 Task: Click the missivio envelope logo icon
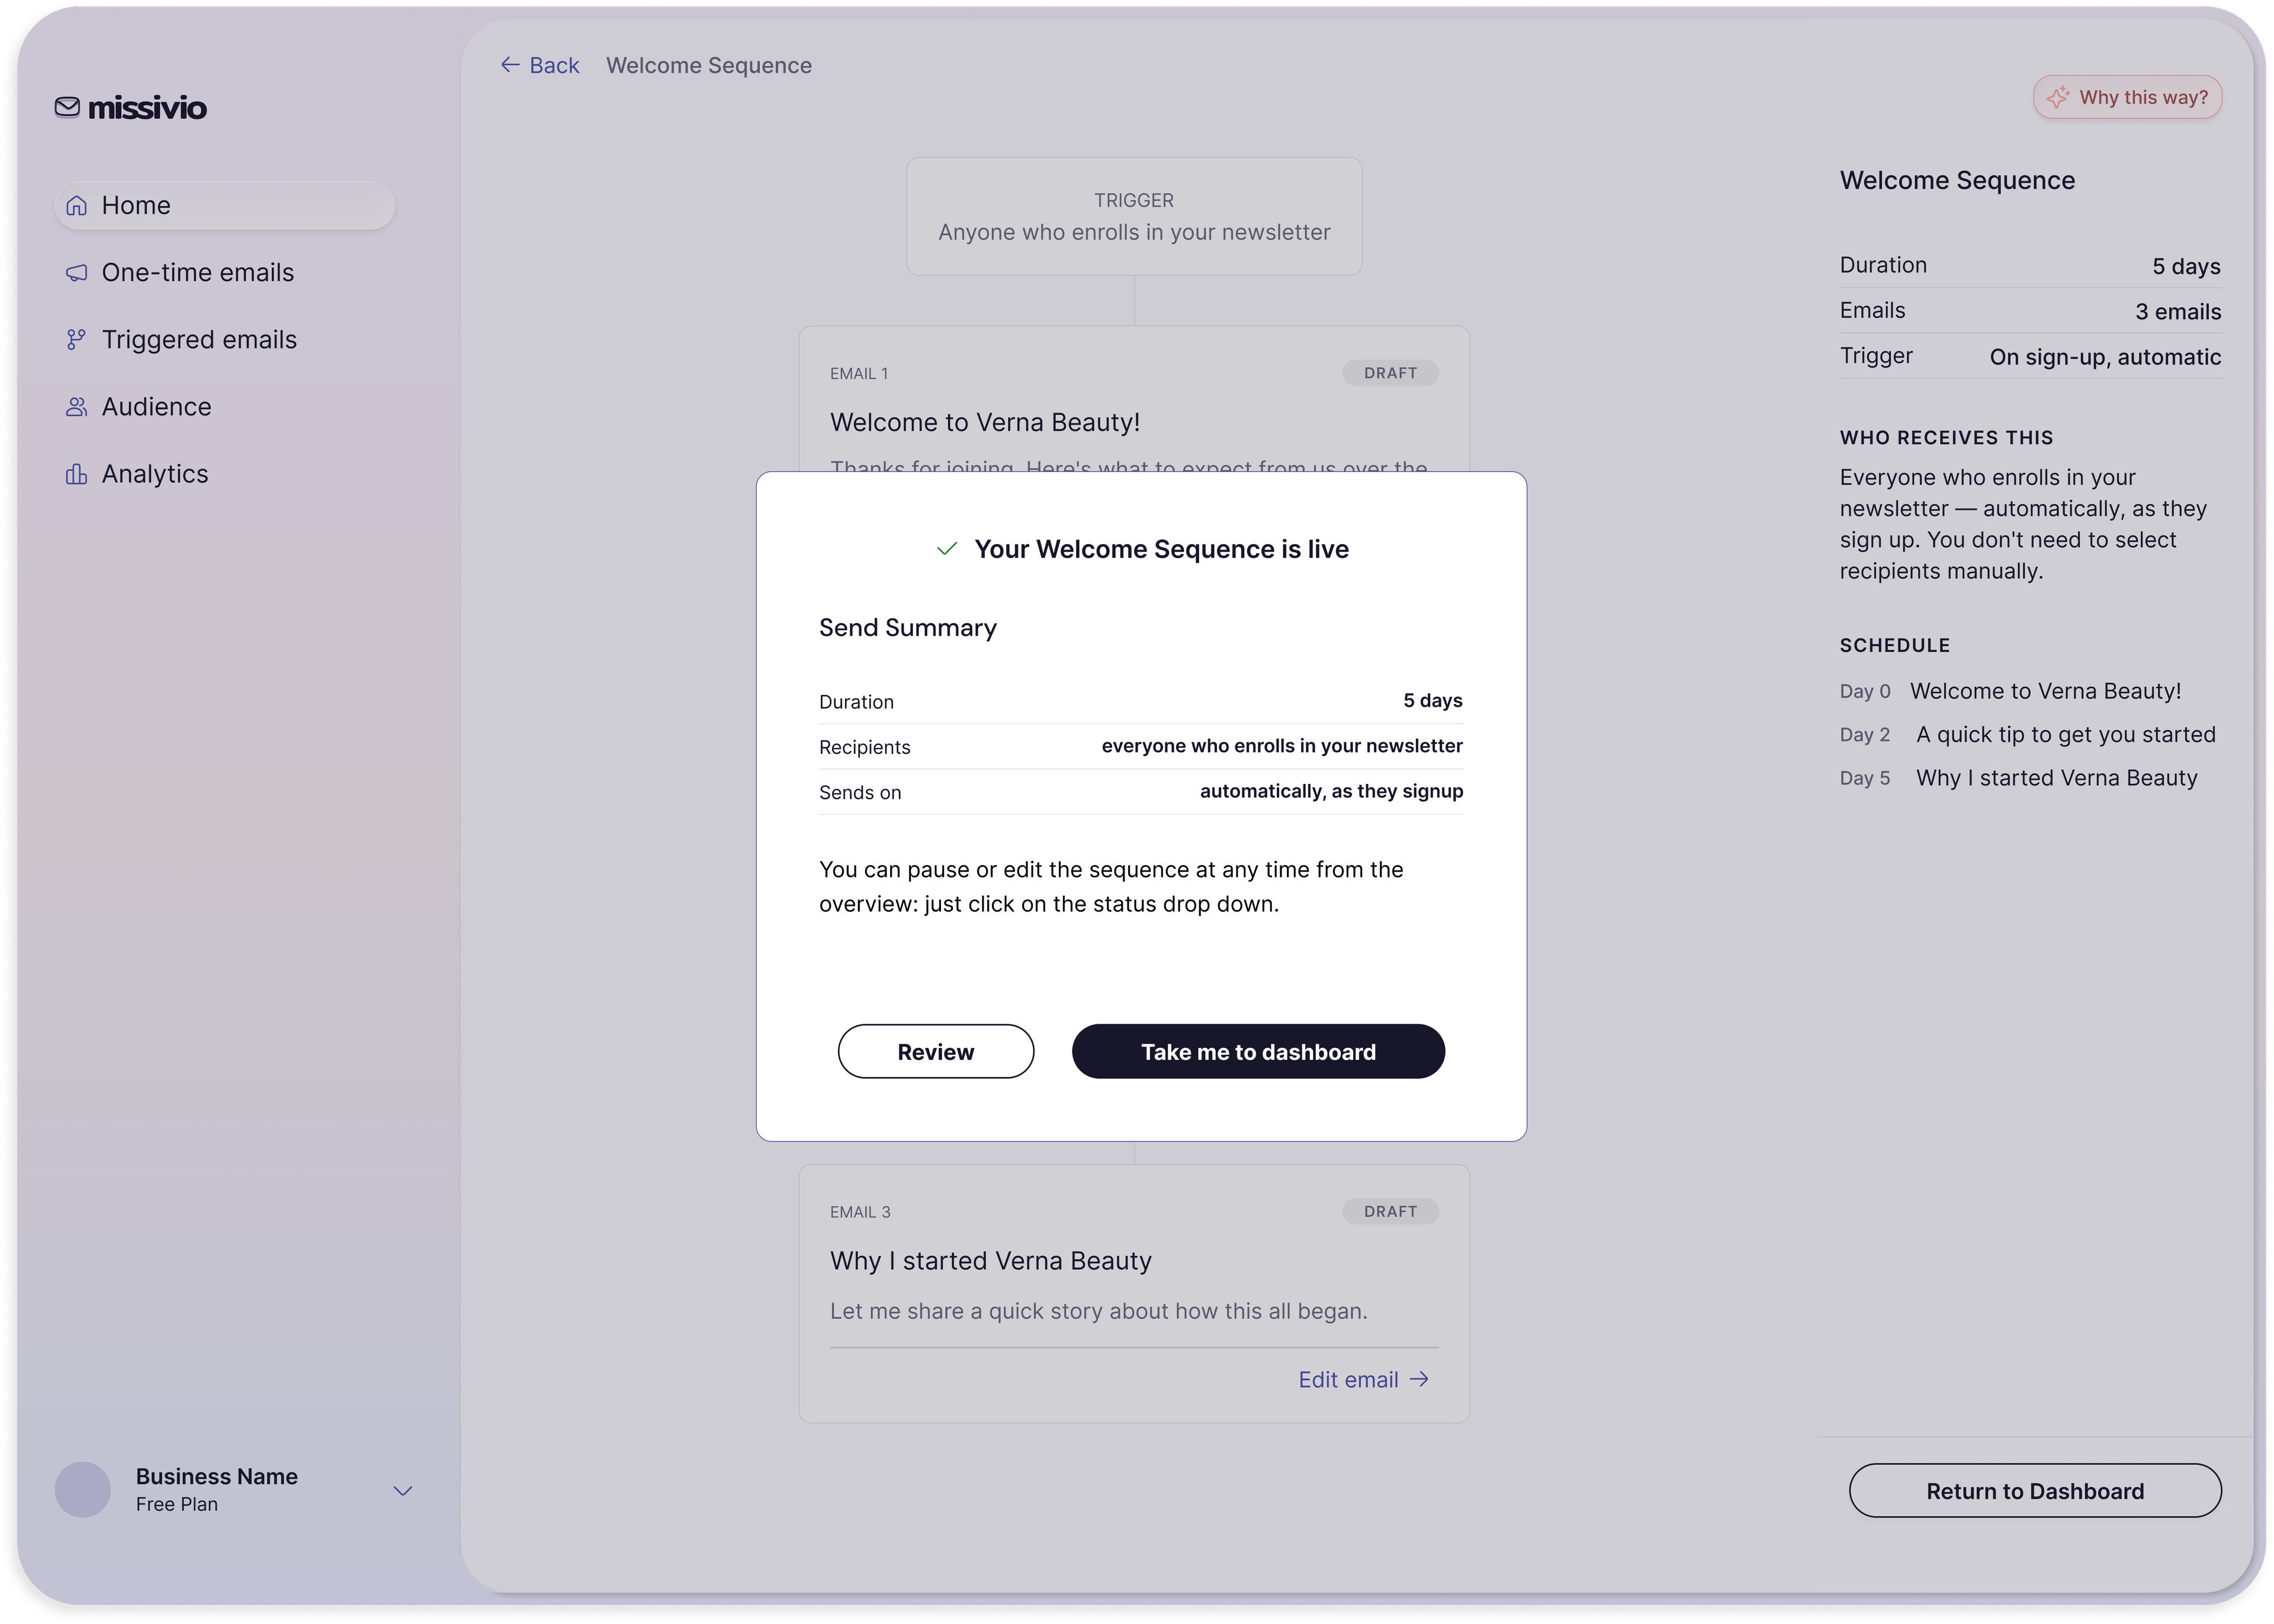[x=67, y=107]
